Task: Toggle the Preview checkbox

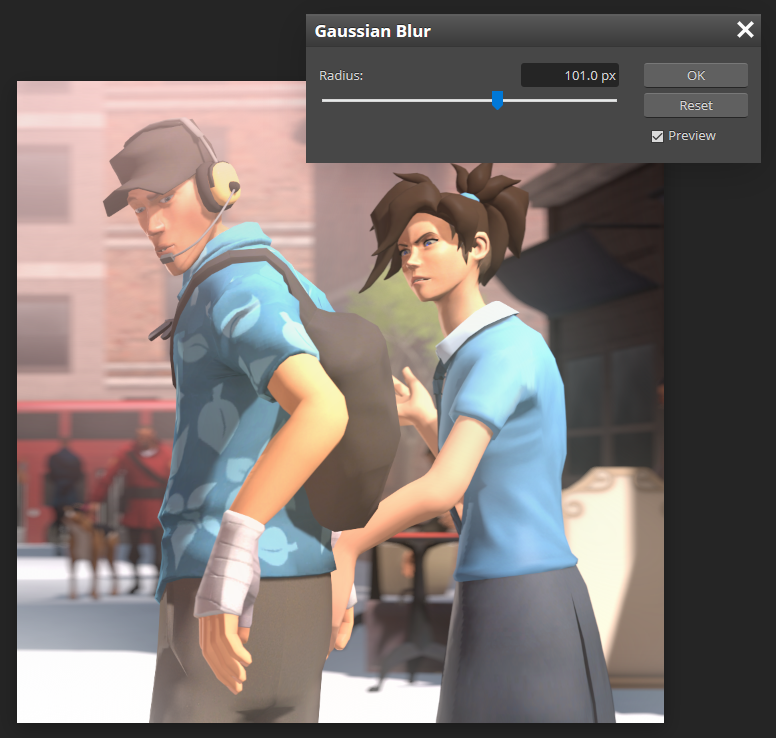Action: point(657,136)
